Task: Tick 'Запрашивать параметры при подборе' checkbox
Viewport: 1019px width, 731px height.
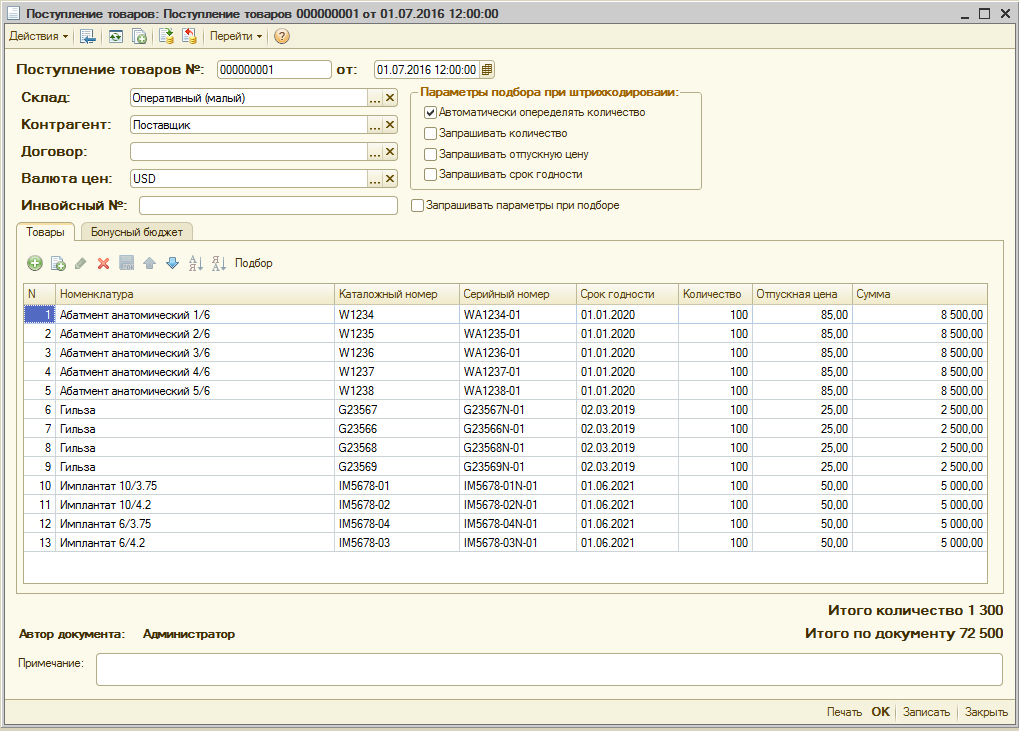Action: click(x=419, y=205)
